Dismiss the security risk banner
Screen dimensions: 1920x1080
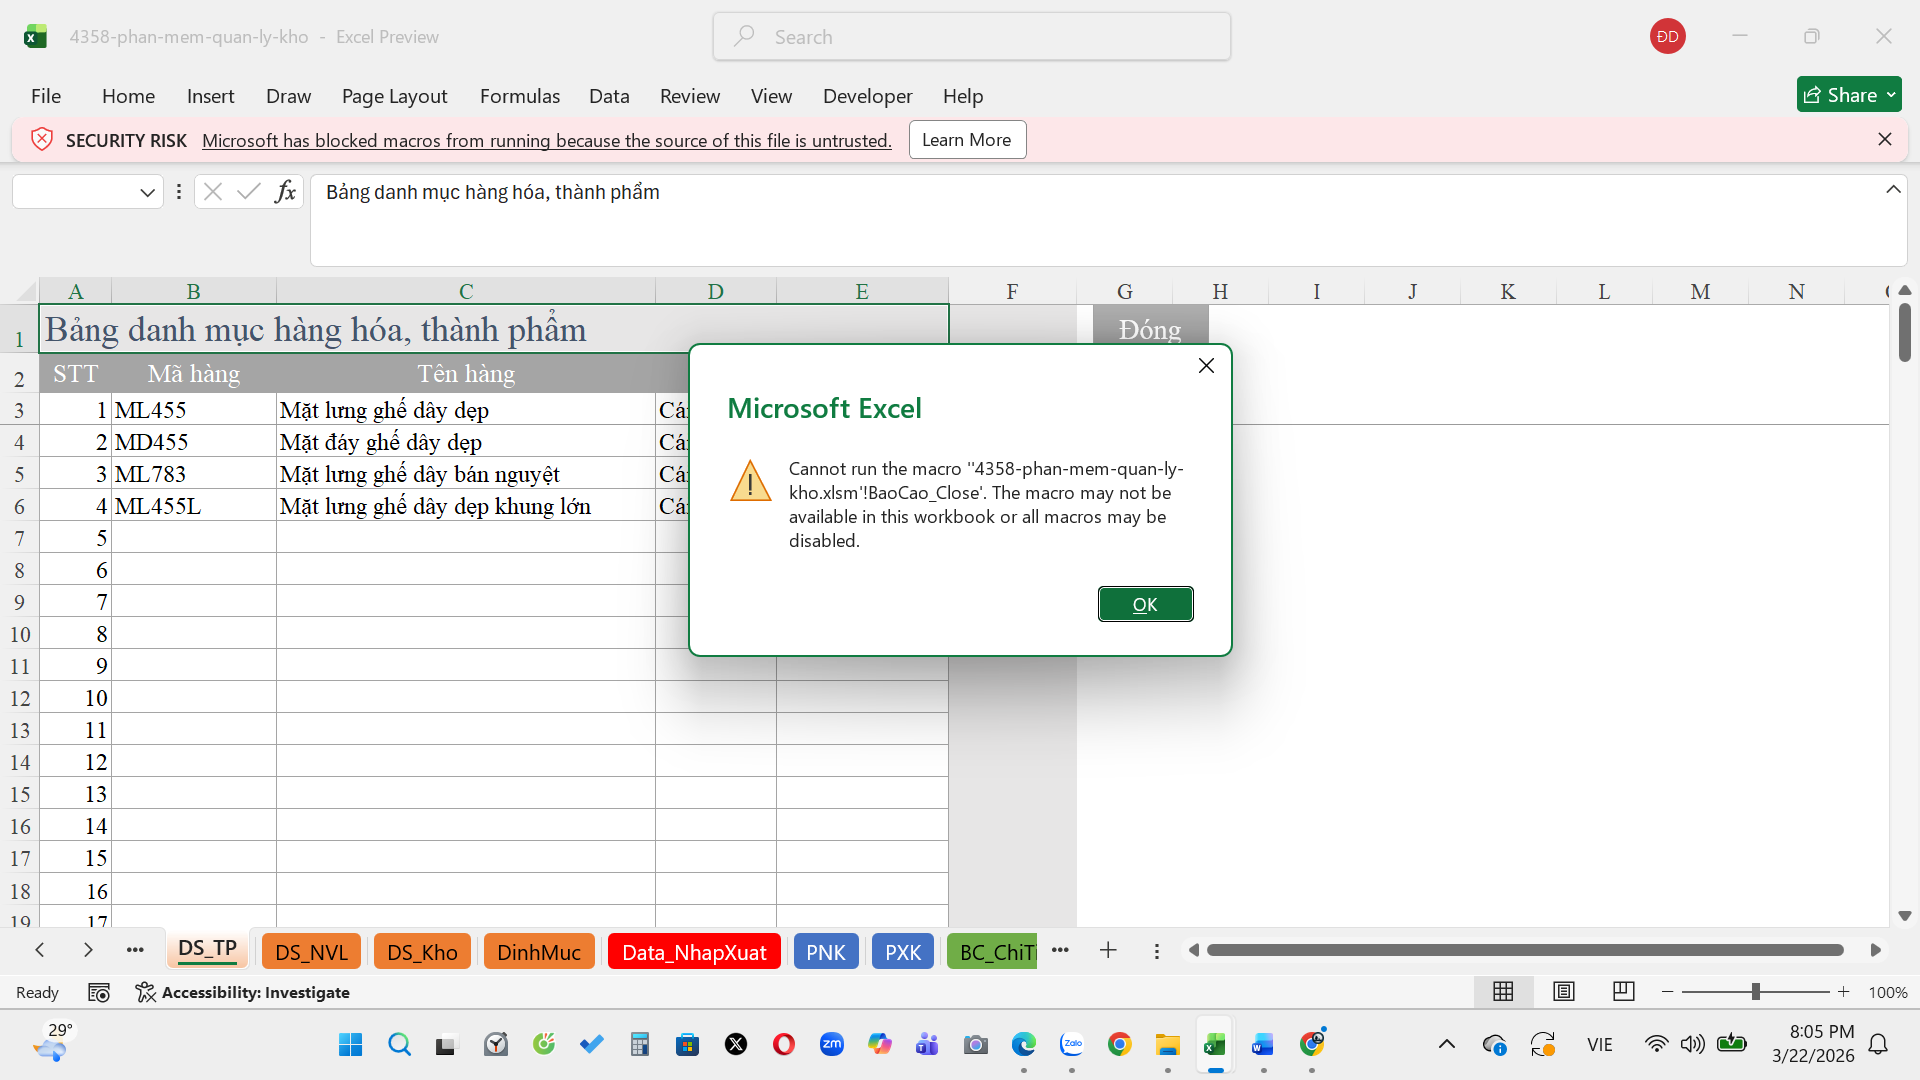(1884, 140)
